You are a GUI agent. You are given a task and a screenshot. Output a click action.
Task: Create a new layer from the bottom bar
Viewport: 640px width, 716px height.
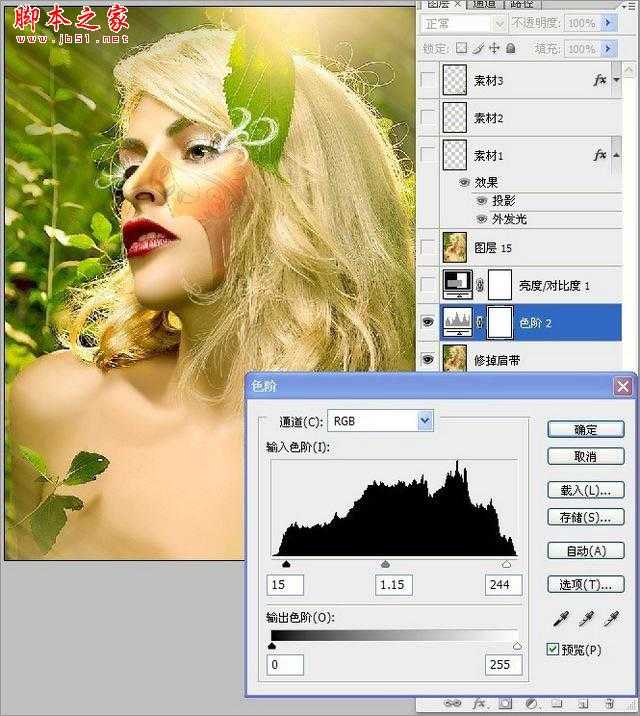(x=583, y=704)
